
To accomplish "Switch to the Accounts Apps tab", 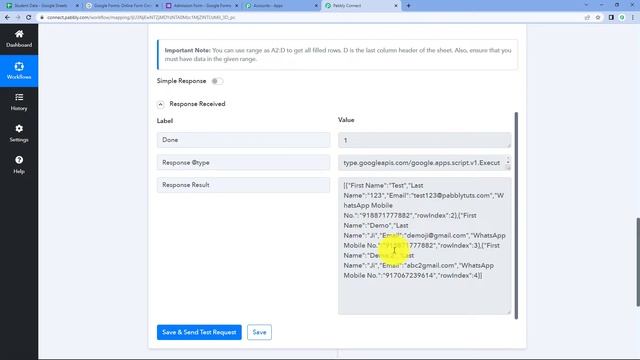I will point(281,6).
